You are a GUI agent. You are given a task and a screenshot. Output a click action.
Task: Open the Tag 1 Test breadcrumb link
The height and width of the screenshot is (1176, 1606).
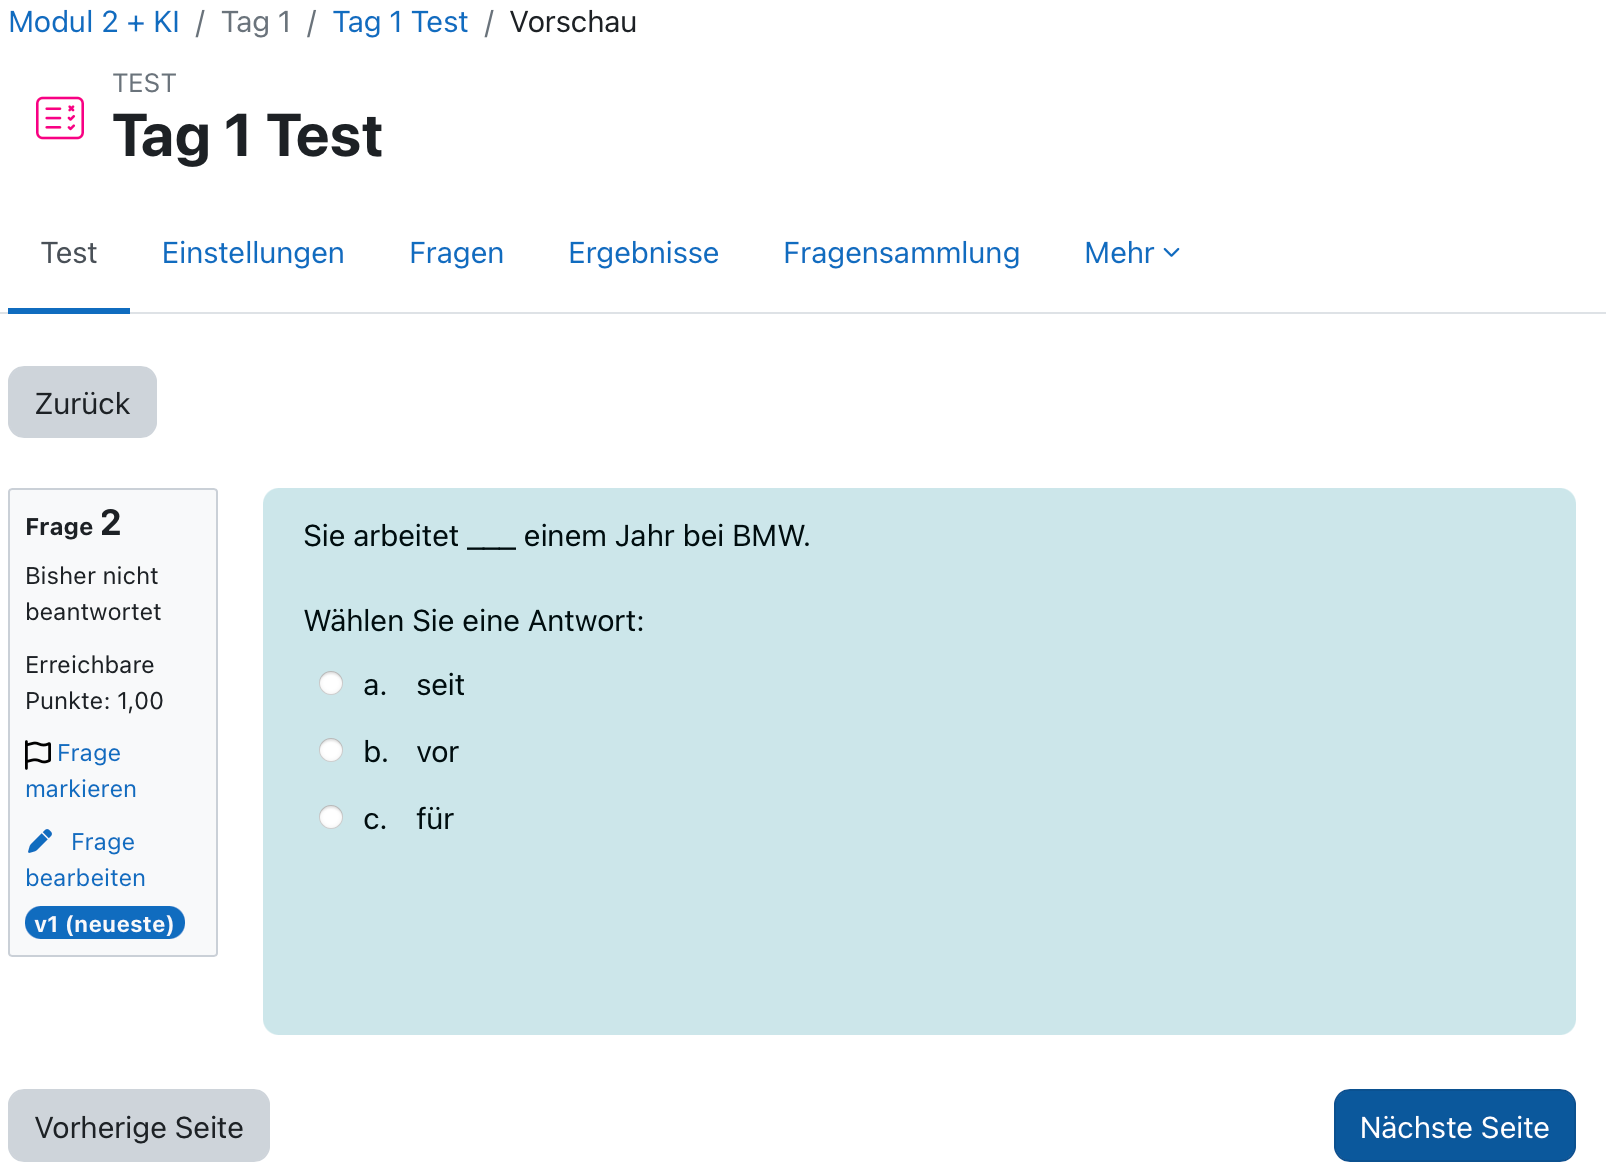click(400, 21)
